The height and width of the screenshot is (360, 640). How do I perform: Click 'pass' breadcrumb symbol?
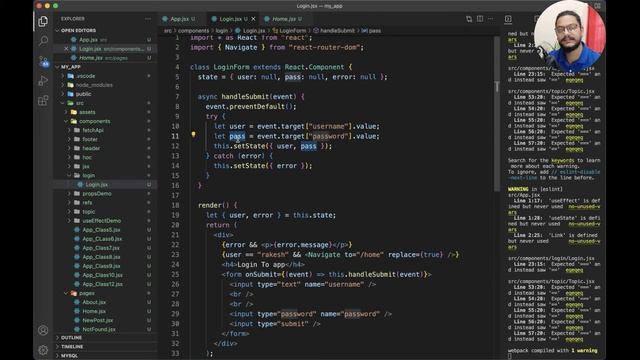(x=374, y=31)
